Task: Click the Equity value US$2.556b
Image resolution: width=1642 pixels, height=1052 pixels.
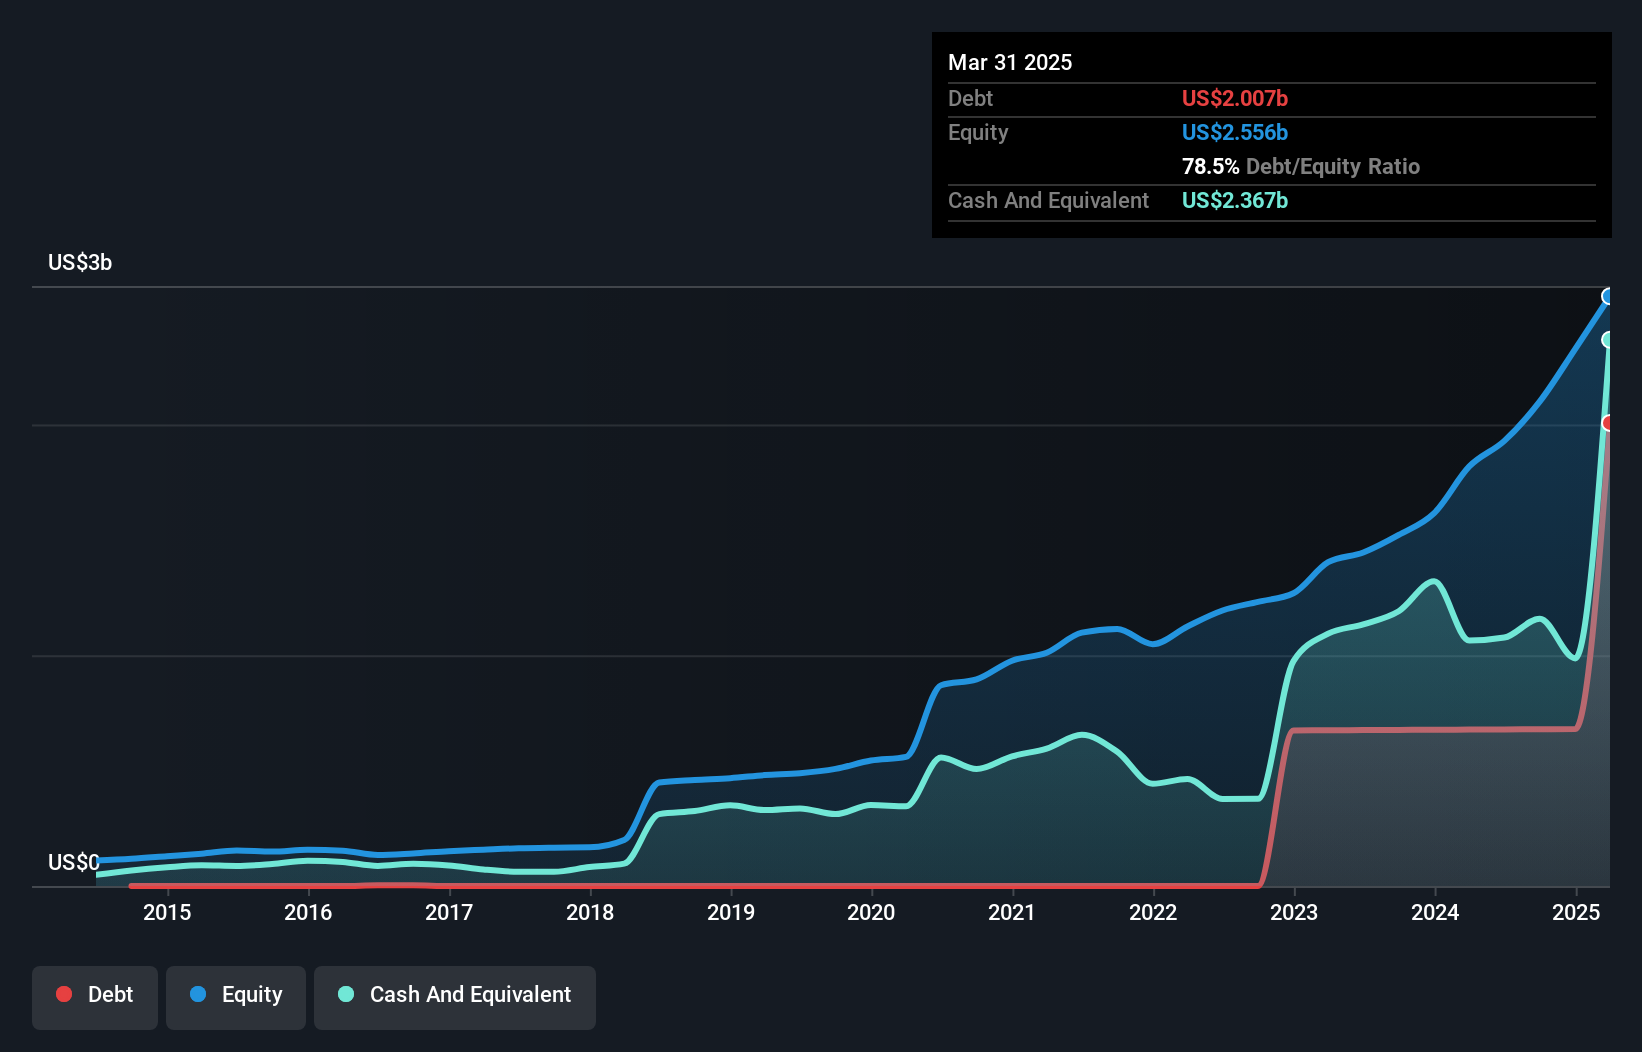Action: tap(1235, 132)
